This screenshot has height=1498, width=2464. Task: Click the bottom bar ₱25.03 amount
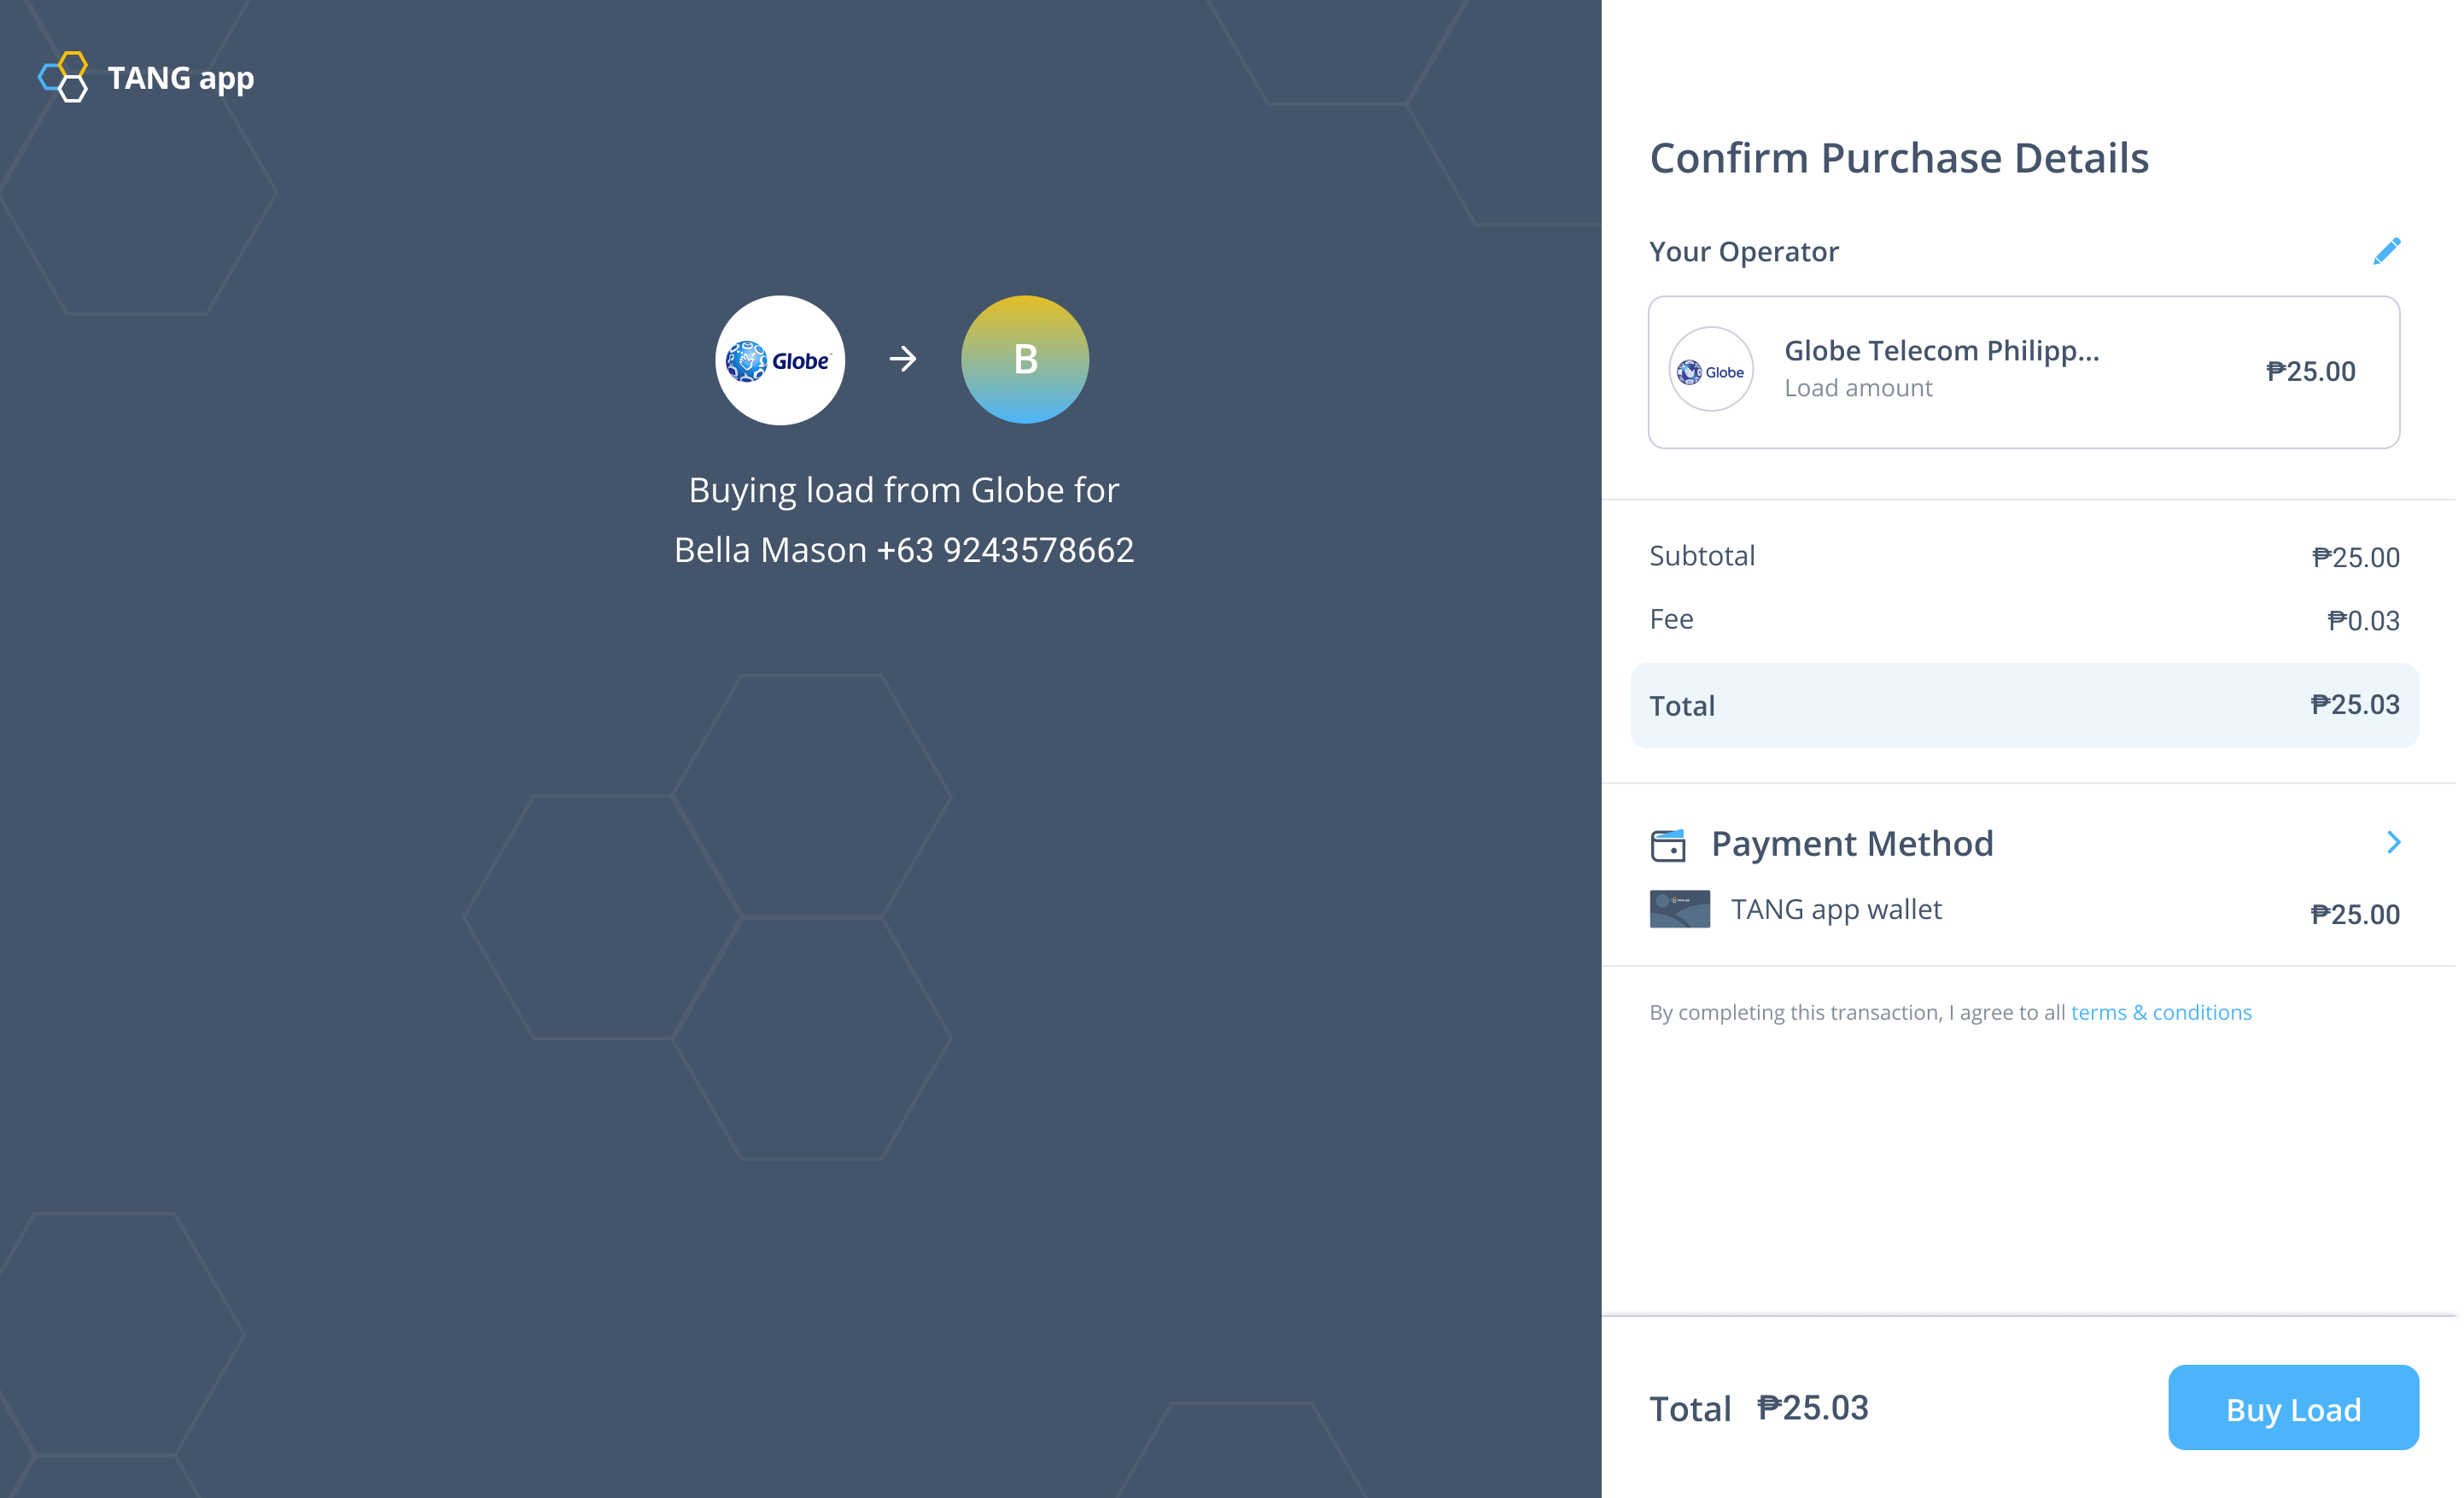click(x=1812, y=1407)
